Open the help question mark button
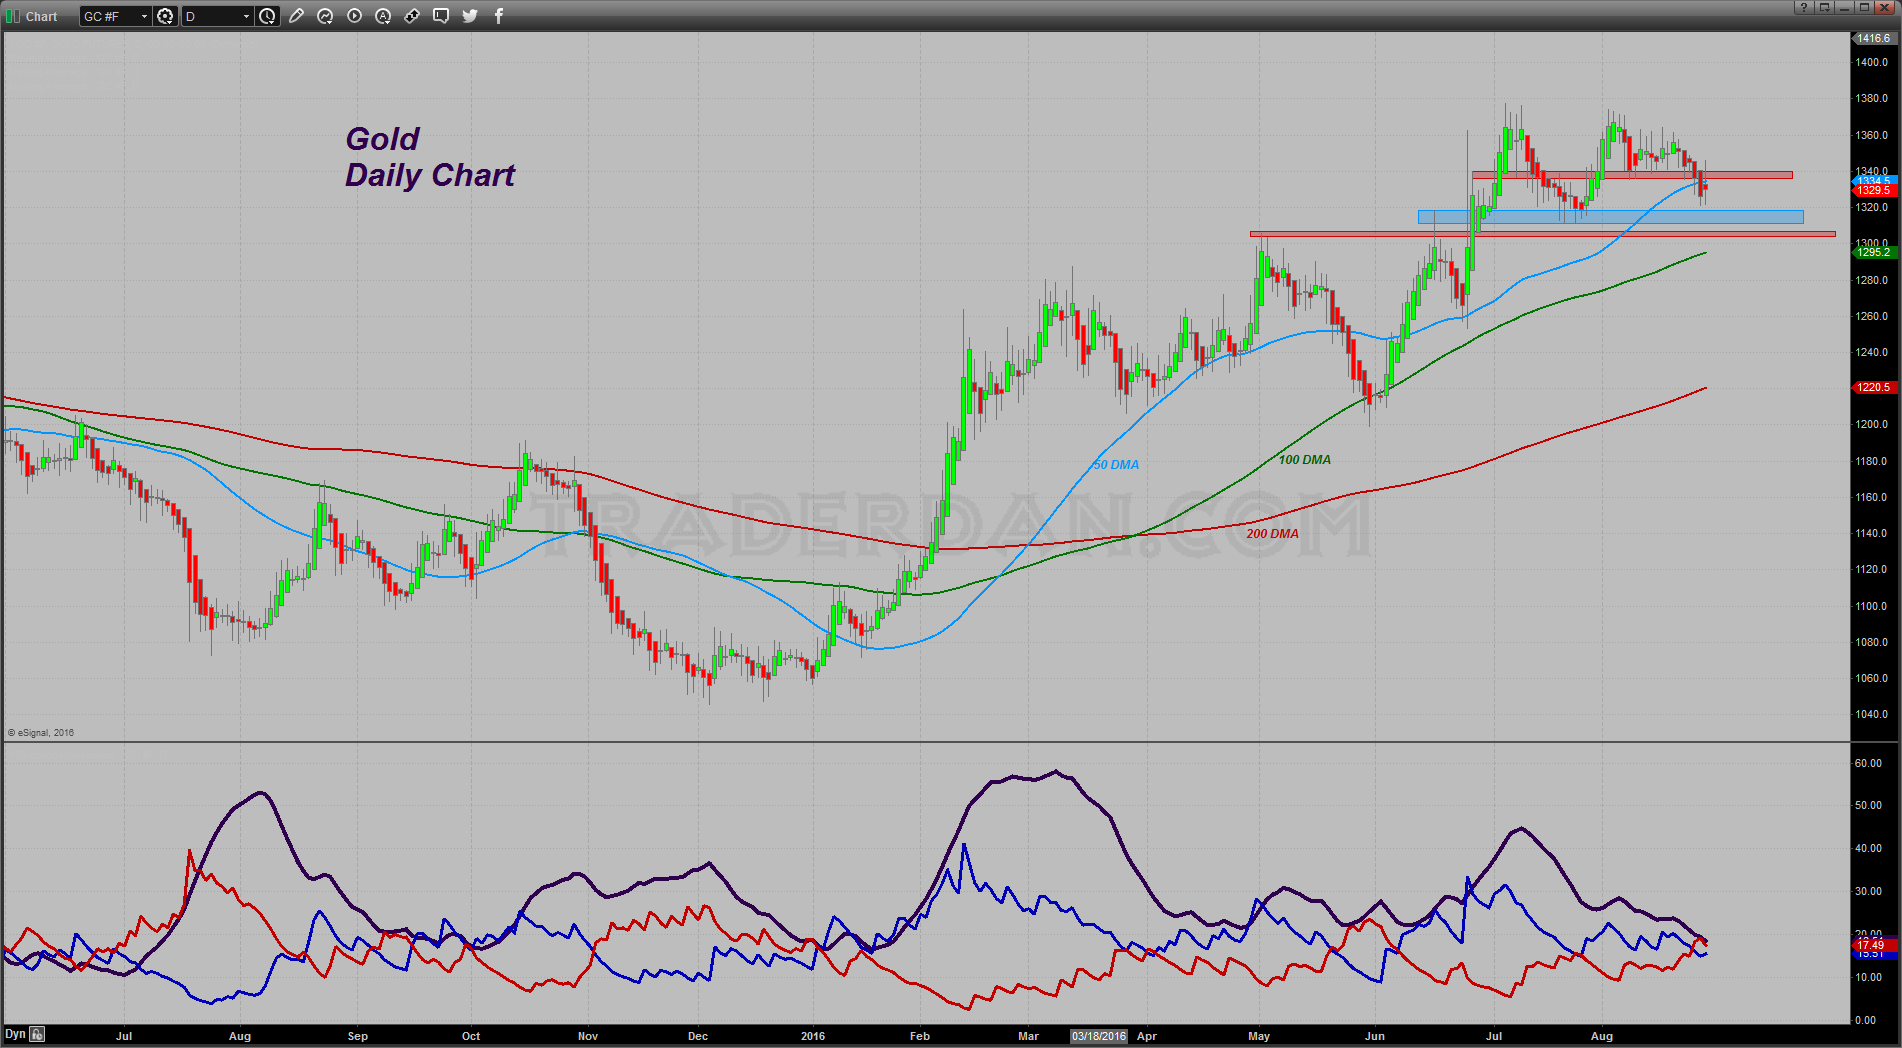The image size is (1902, 1048). (x=1803, y=8)
